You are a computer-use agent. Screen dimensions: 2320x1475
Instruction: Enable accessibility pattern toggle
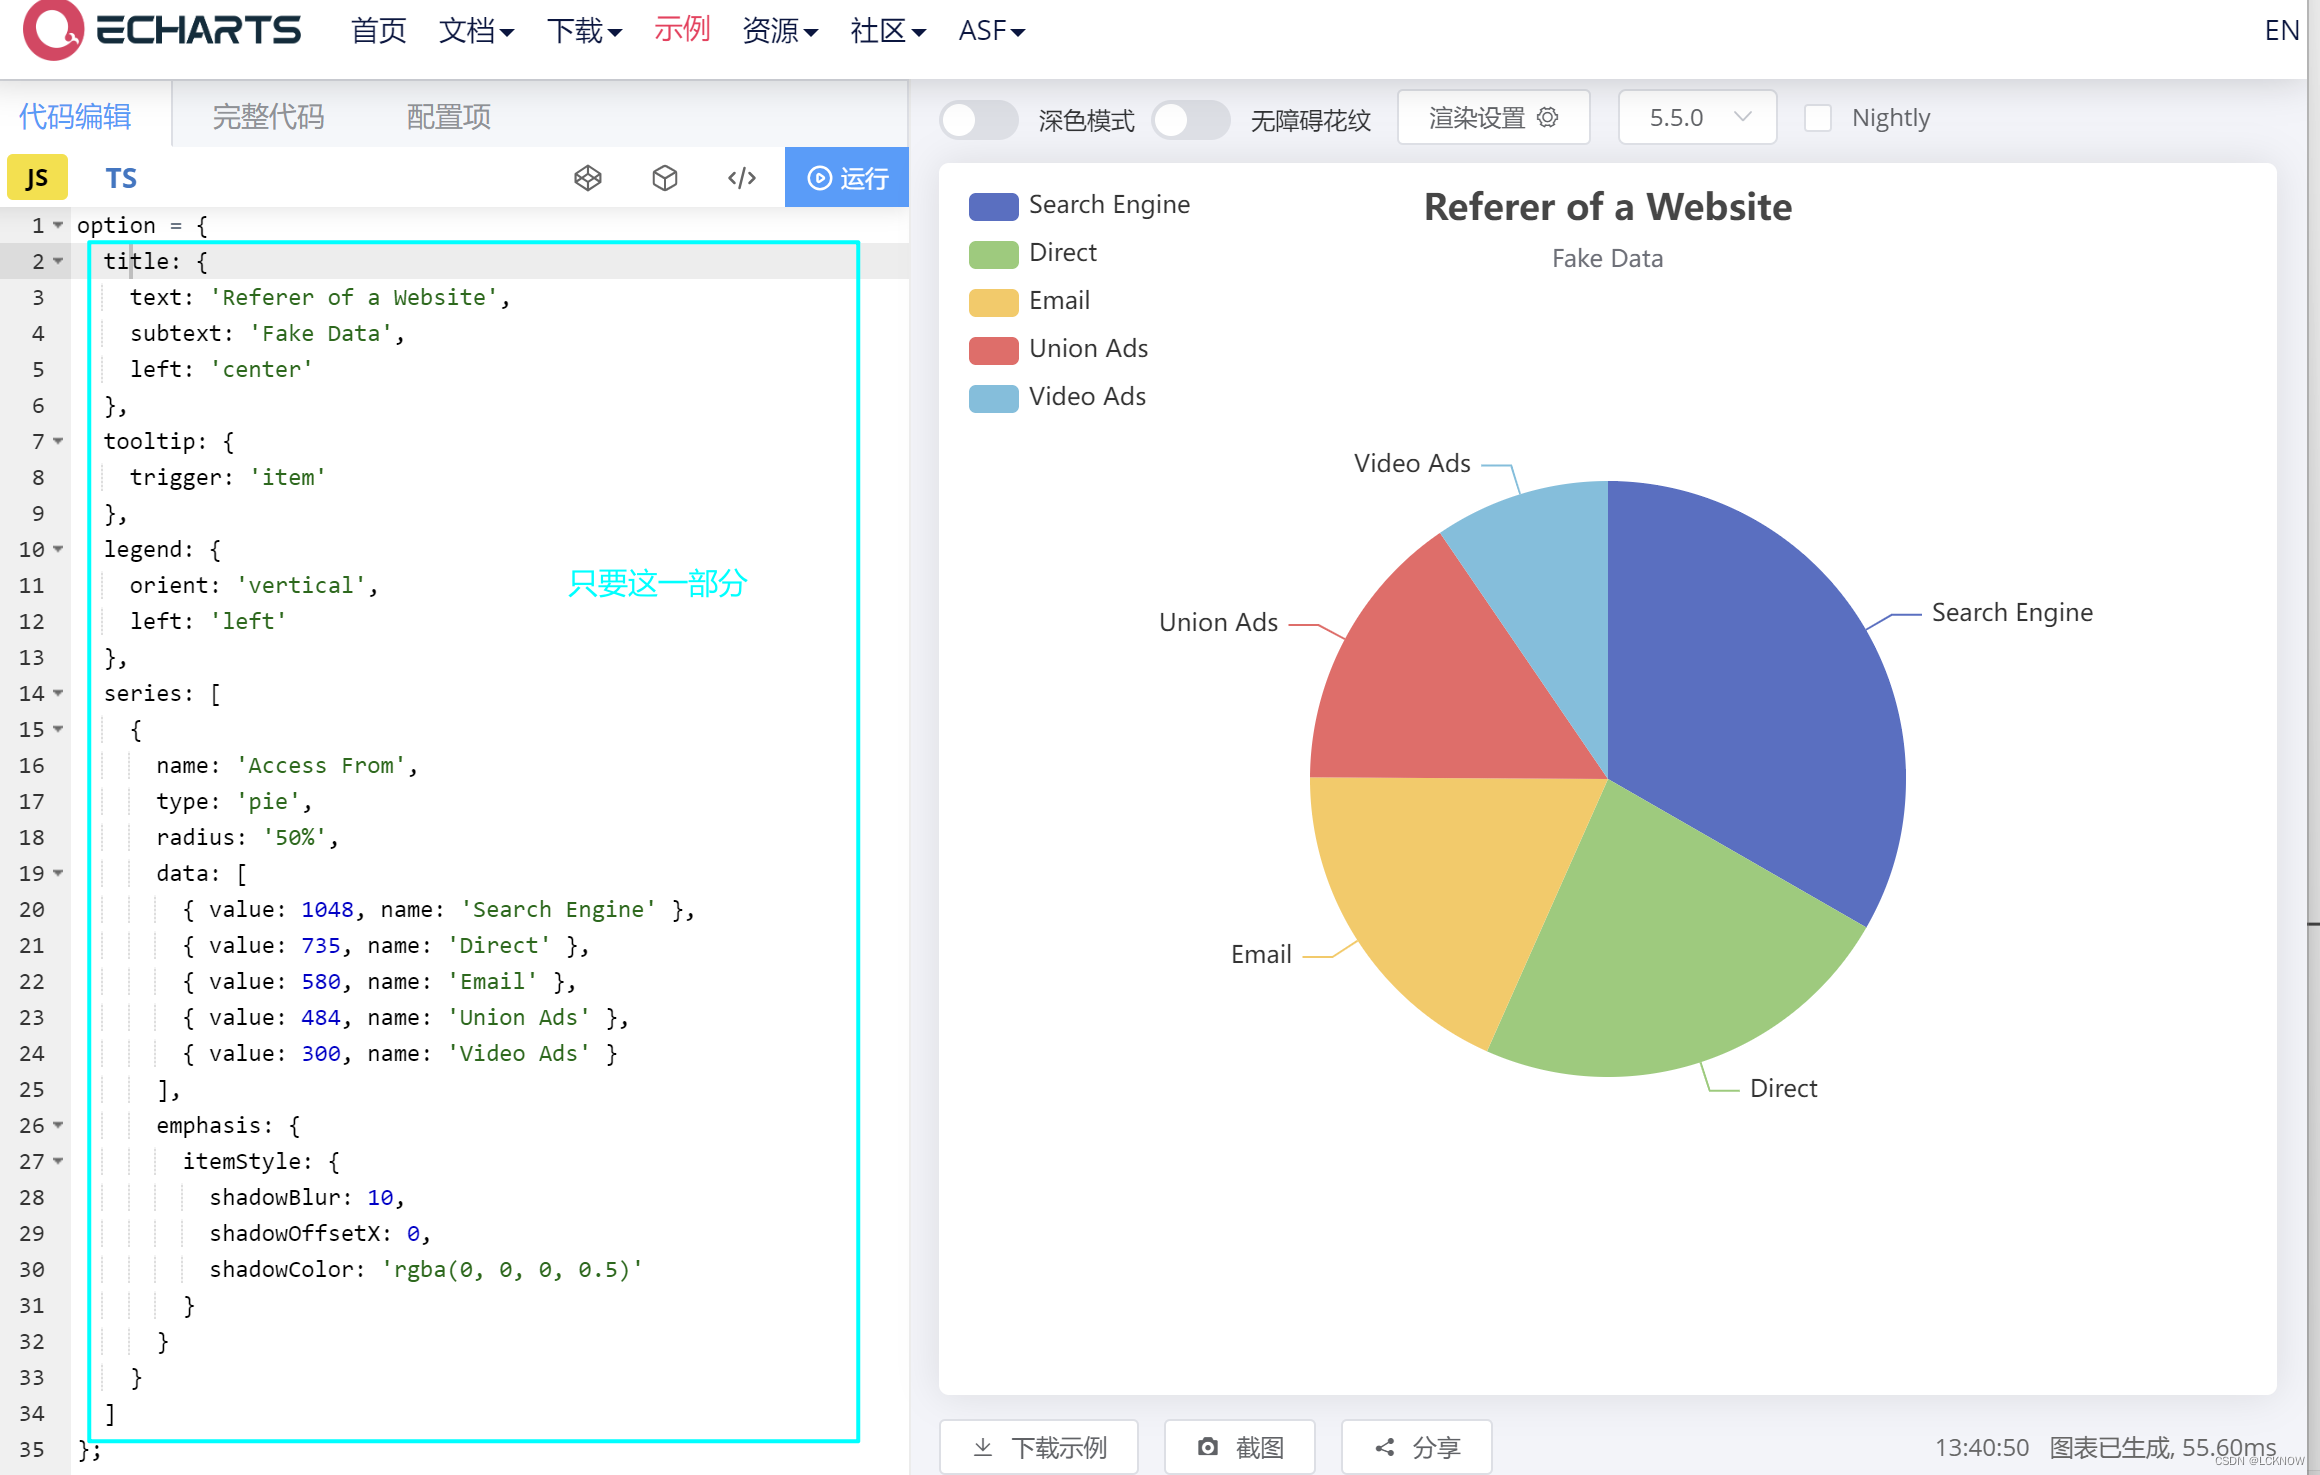[x=1190, y=119]
